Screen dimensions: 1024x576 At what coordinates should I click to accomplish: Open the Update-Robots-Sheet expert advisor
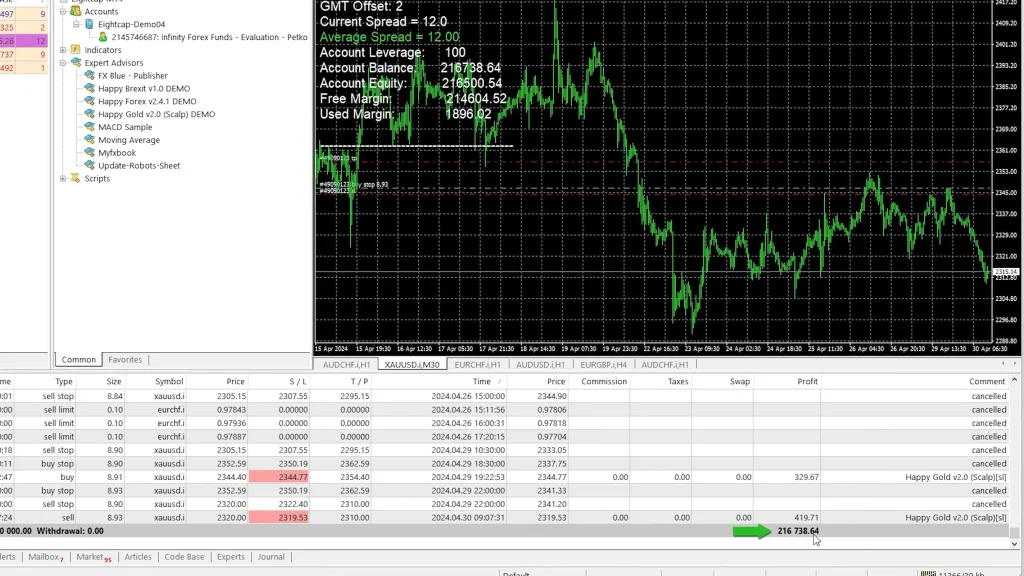coord(139,166)
